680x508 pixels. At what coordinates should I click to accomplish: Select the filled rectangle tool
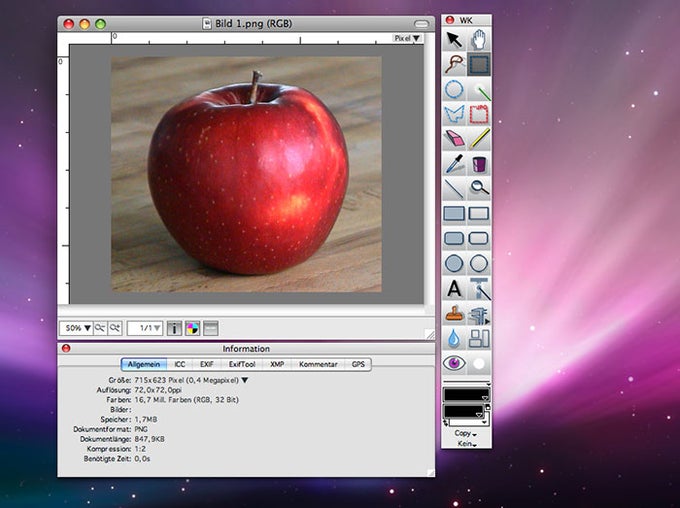(x=454, y=213)
